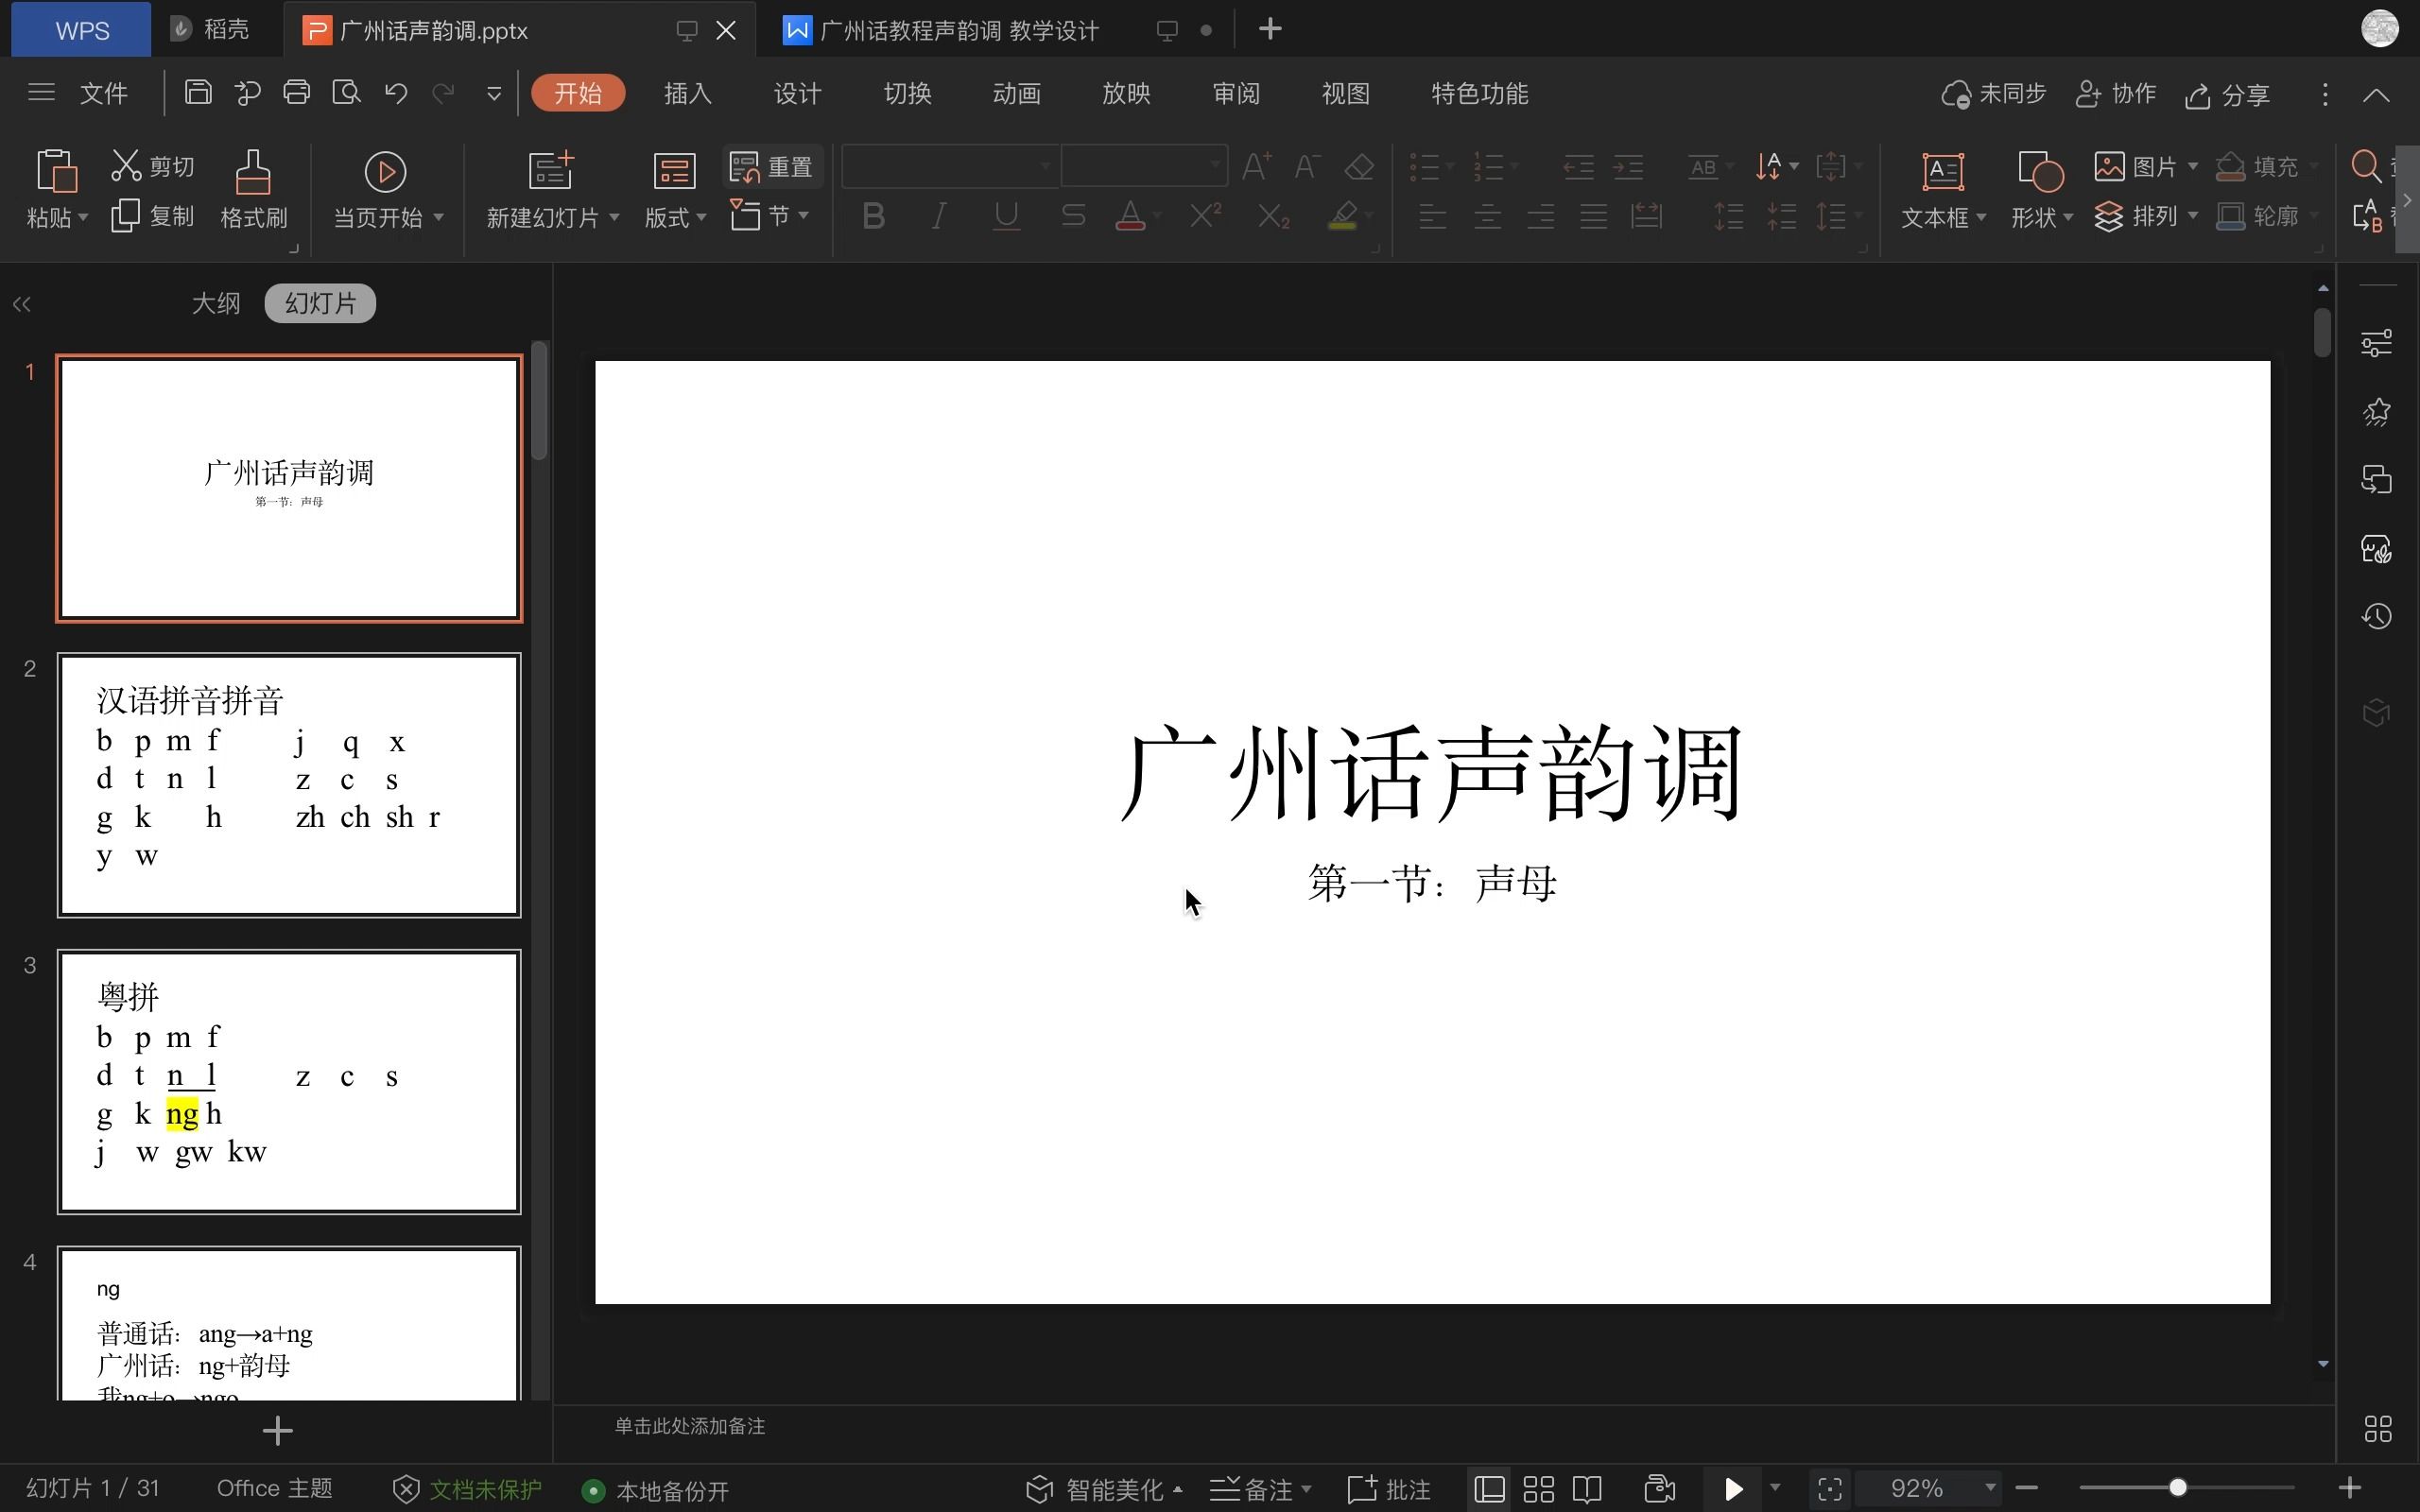
Task: Open the animation star sidebar icon
Action: click(2377, 411)
